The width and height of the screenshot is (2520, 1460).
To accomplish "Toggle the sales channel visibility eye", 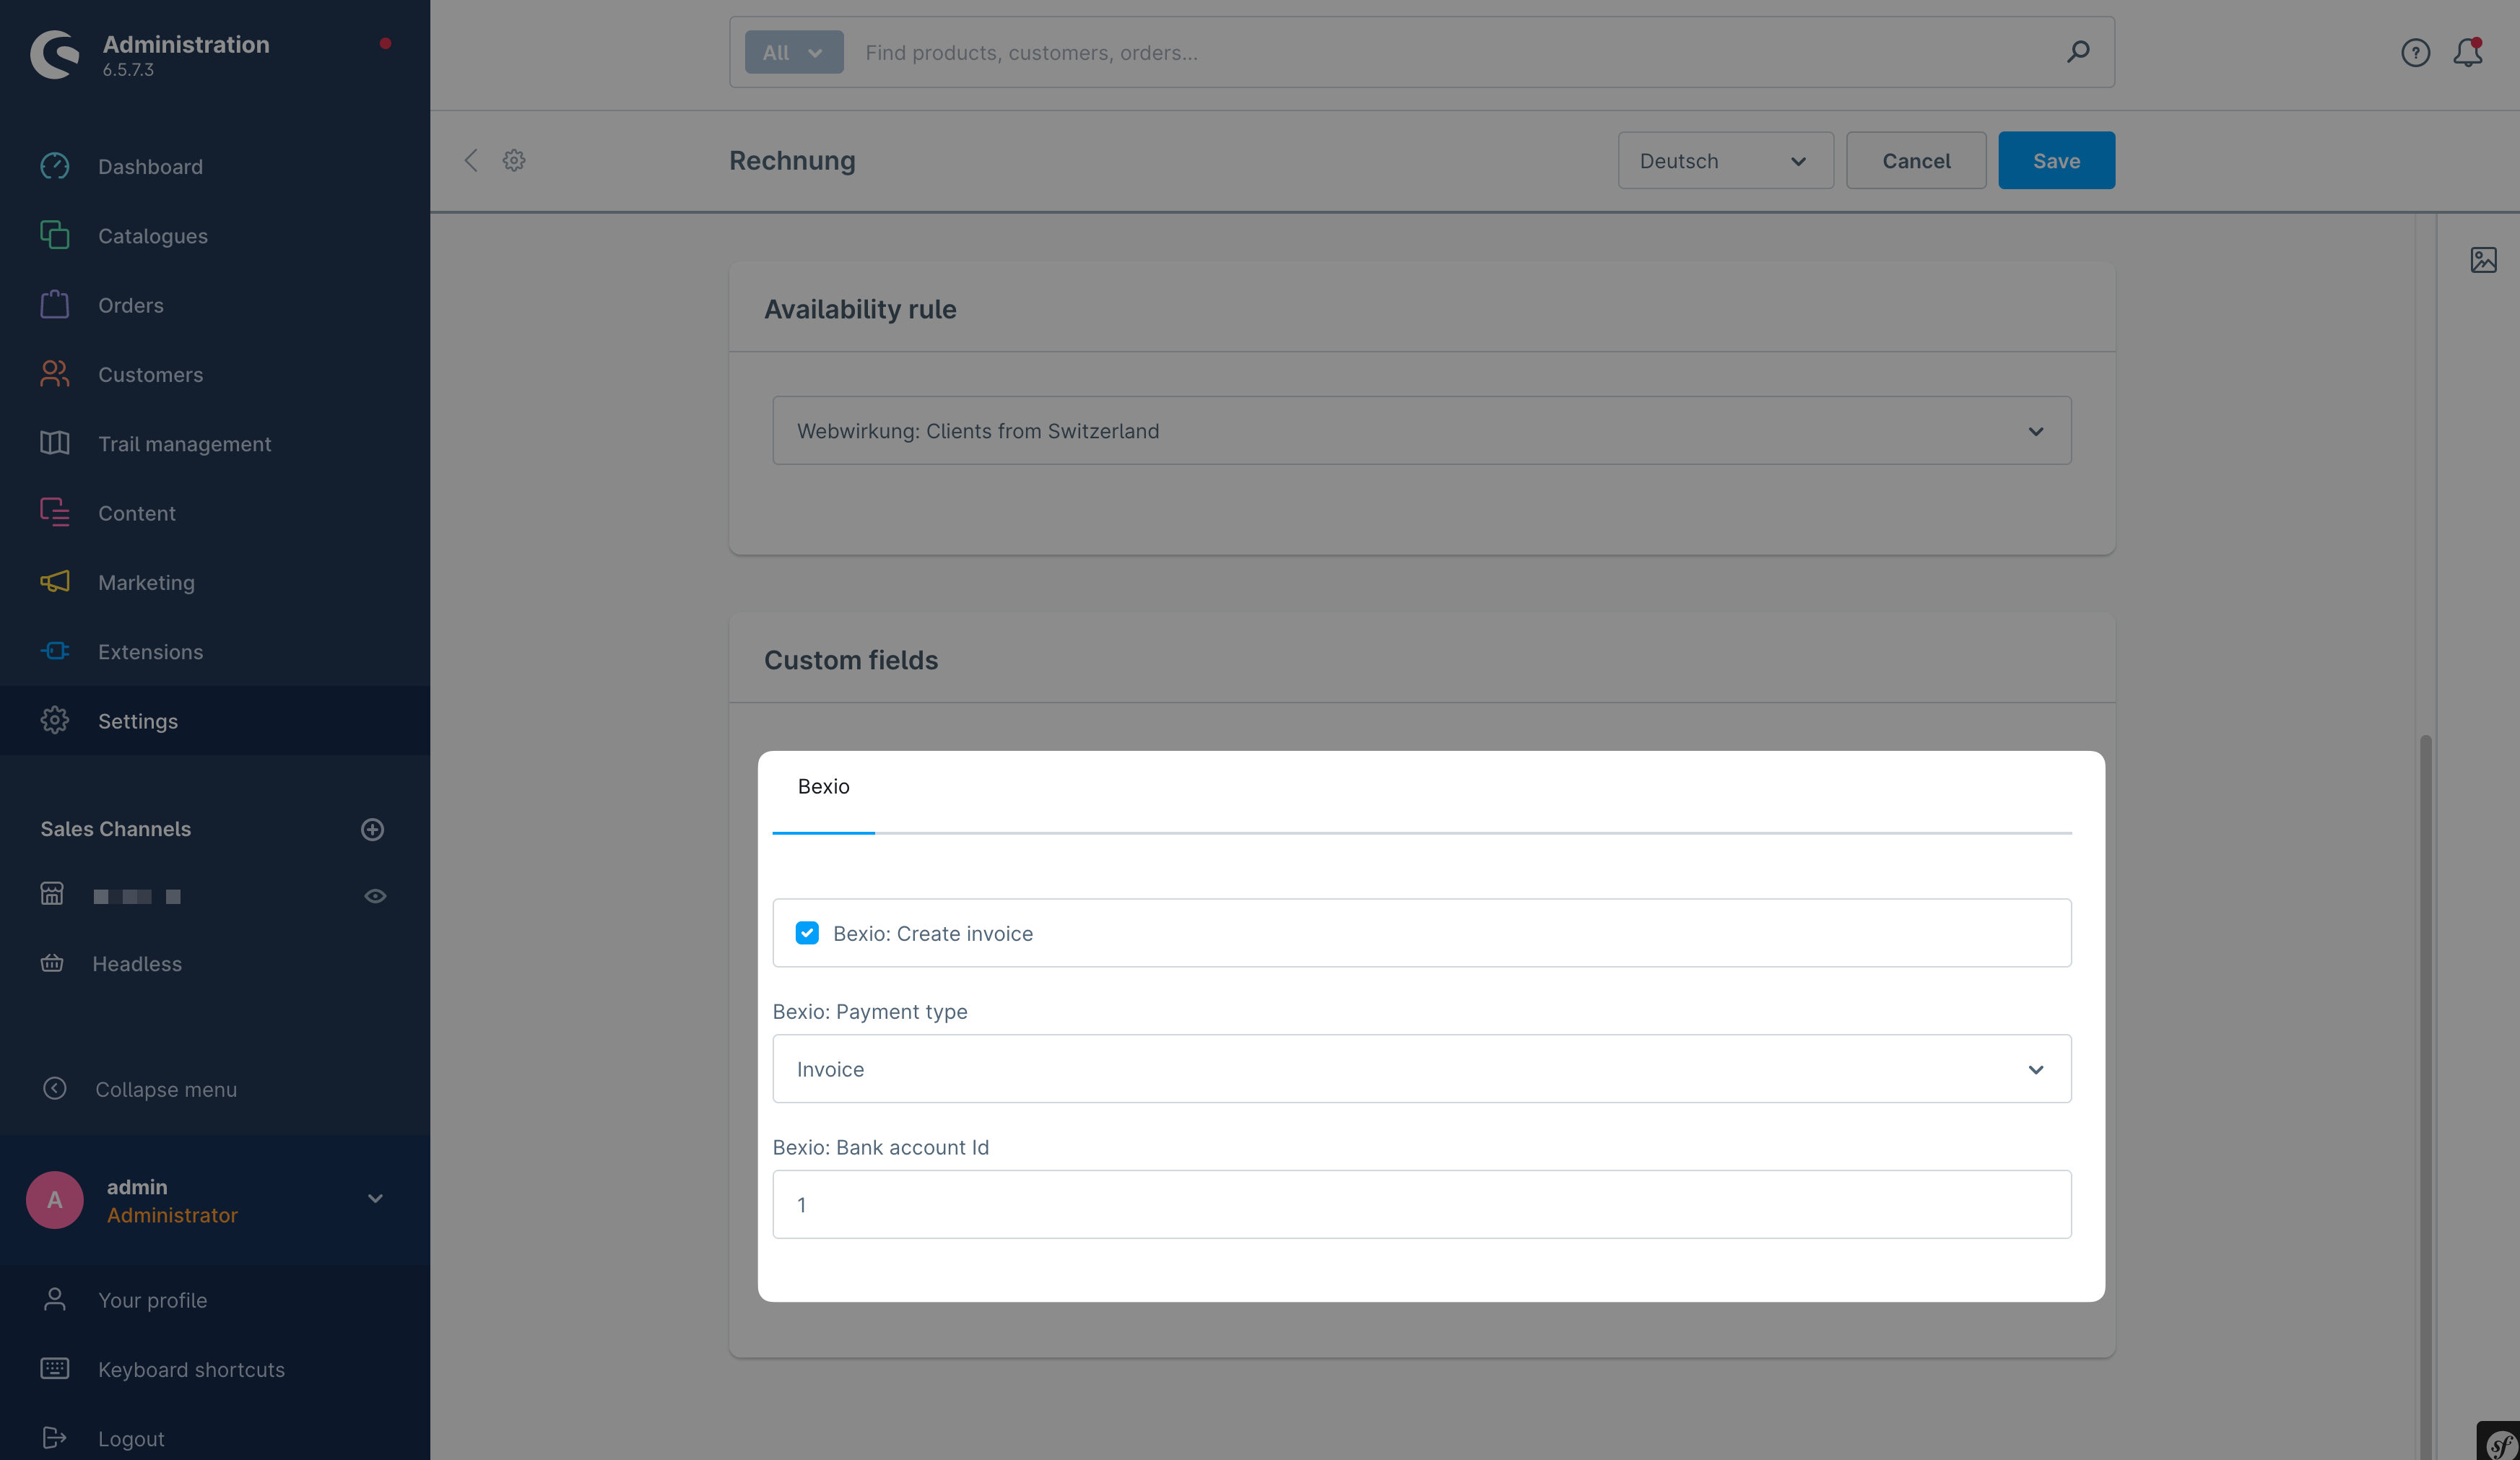I will [x=375, y=896].
